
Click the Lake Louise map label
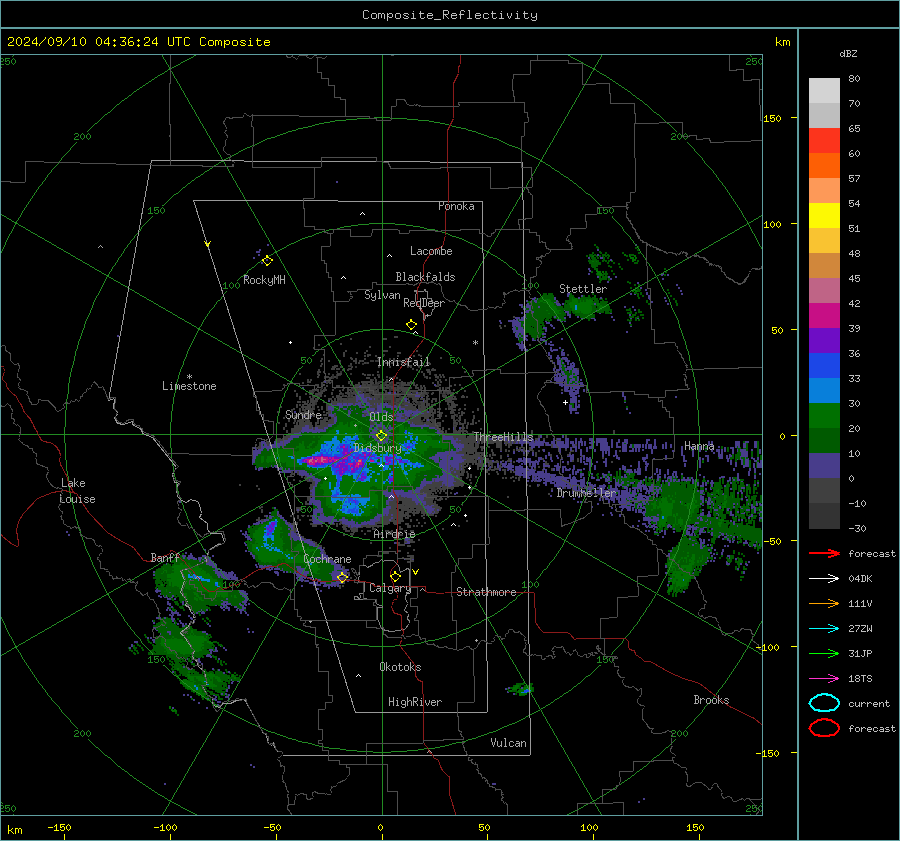[x=78, y=491]
